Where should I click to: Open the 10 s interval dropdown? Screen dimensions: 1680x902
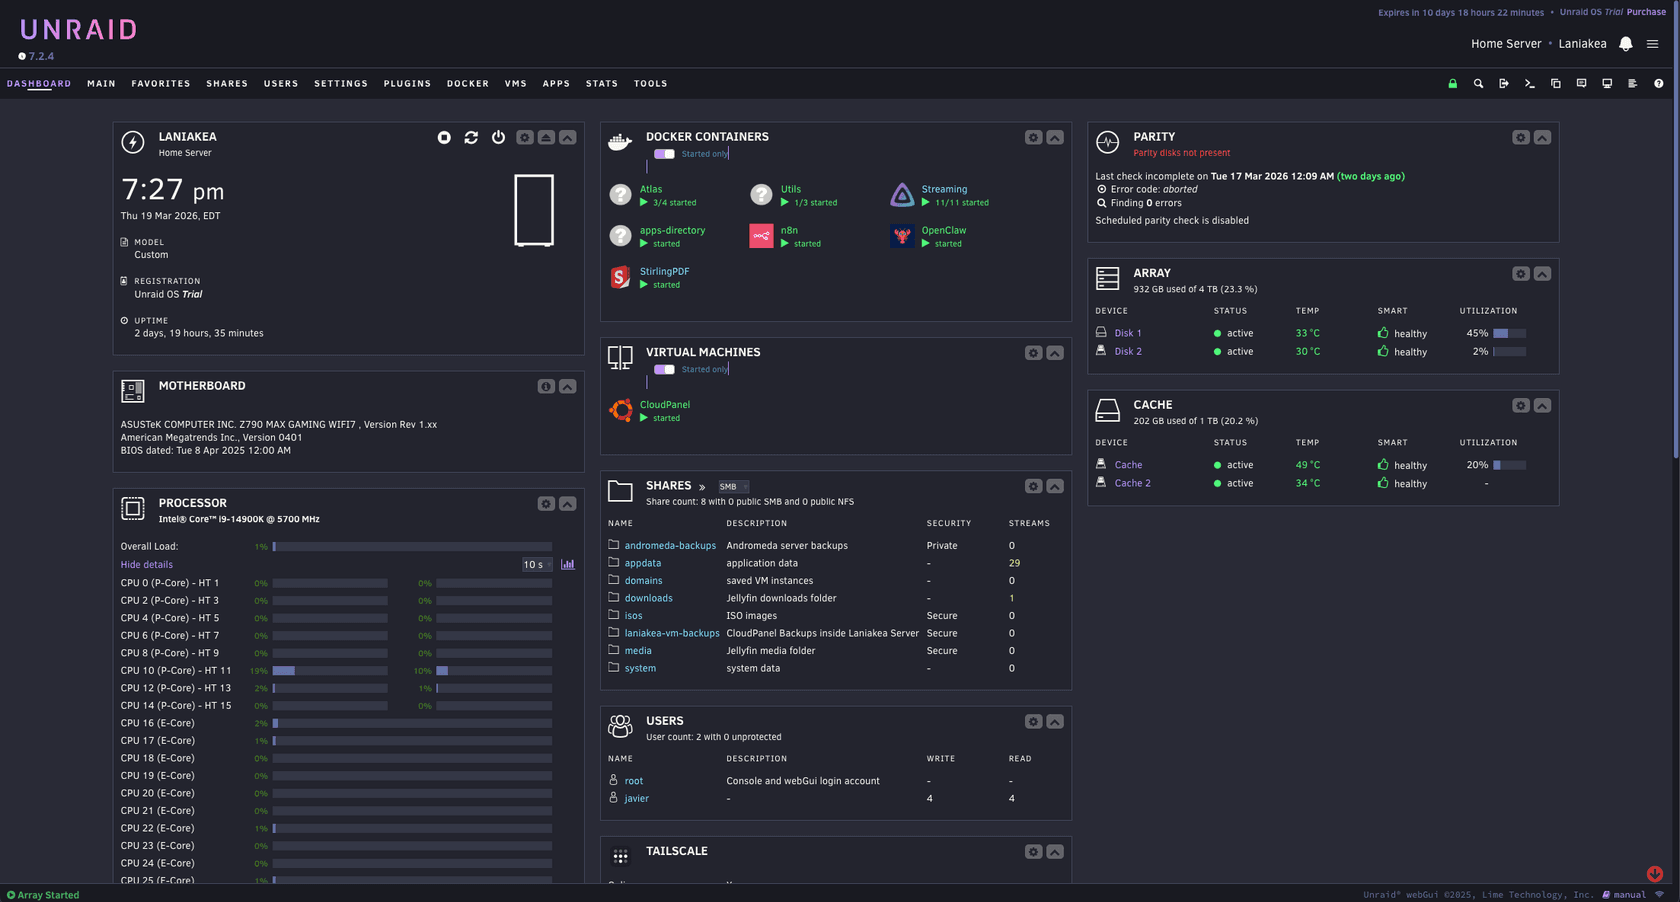537,564
